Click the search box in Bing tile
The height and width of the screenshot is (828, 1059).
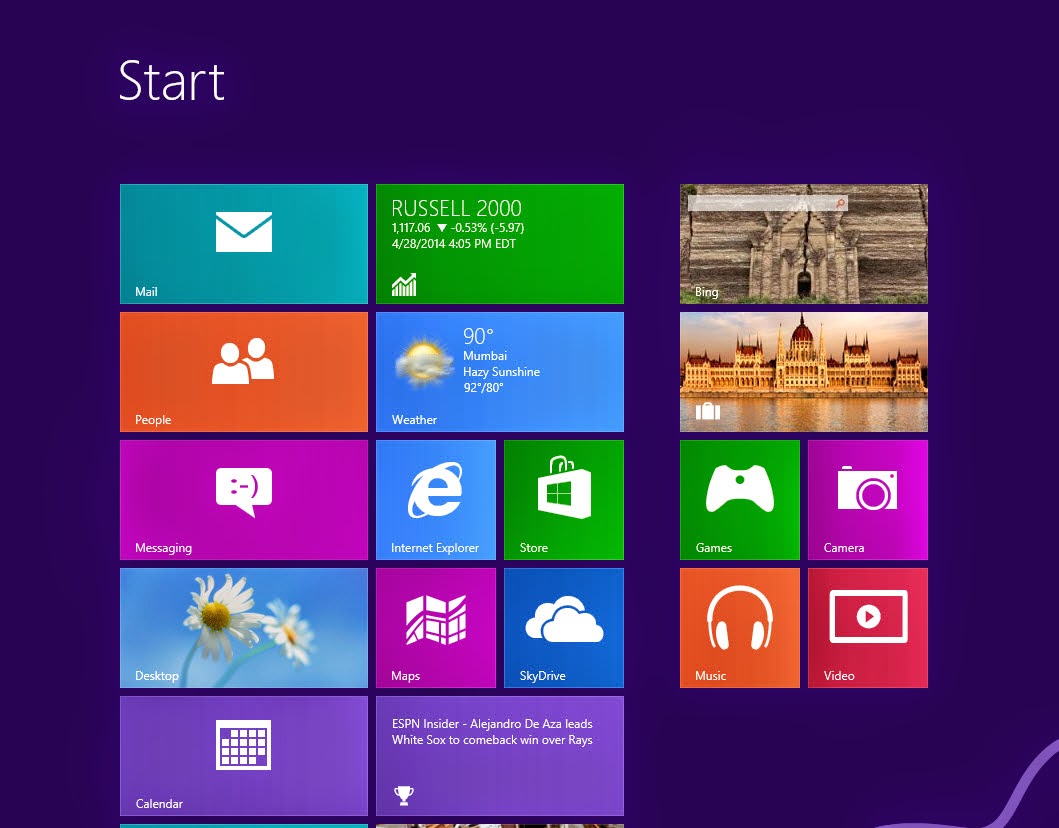click(x=767, y=203)
